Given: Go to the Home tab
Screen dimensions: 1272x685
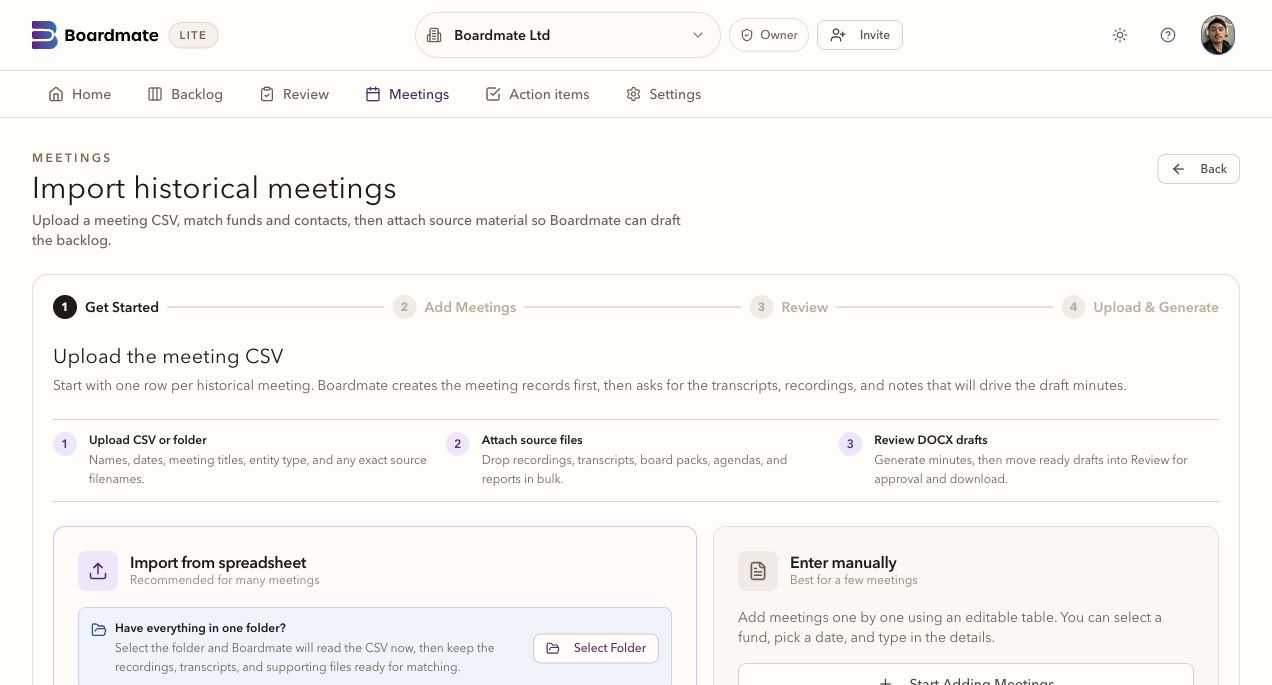Looking at the screenshot, I should [x=80, y=94].
